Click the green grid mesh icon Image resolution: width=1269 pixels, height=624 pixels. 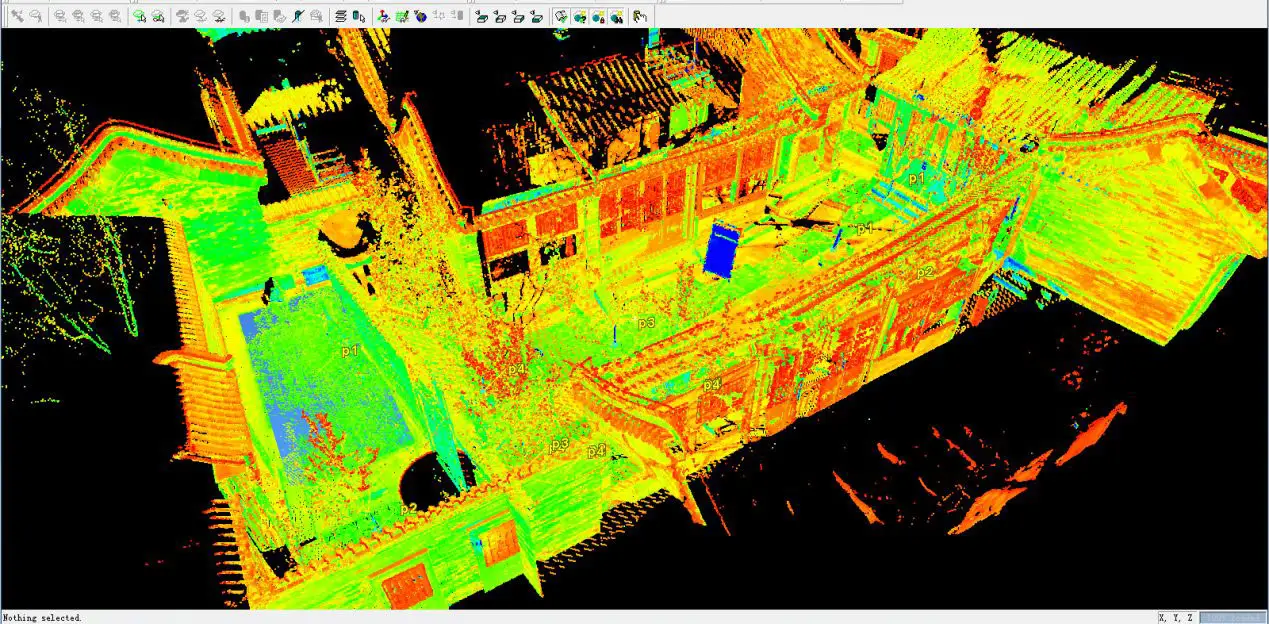(401, 16)
